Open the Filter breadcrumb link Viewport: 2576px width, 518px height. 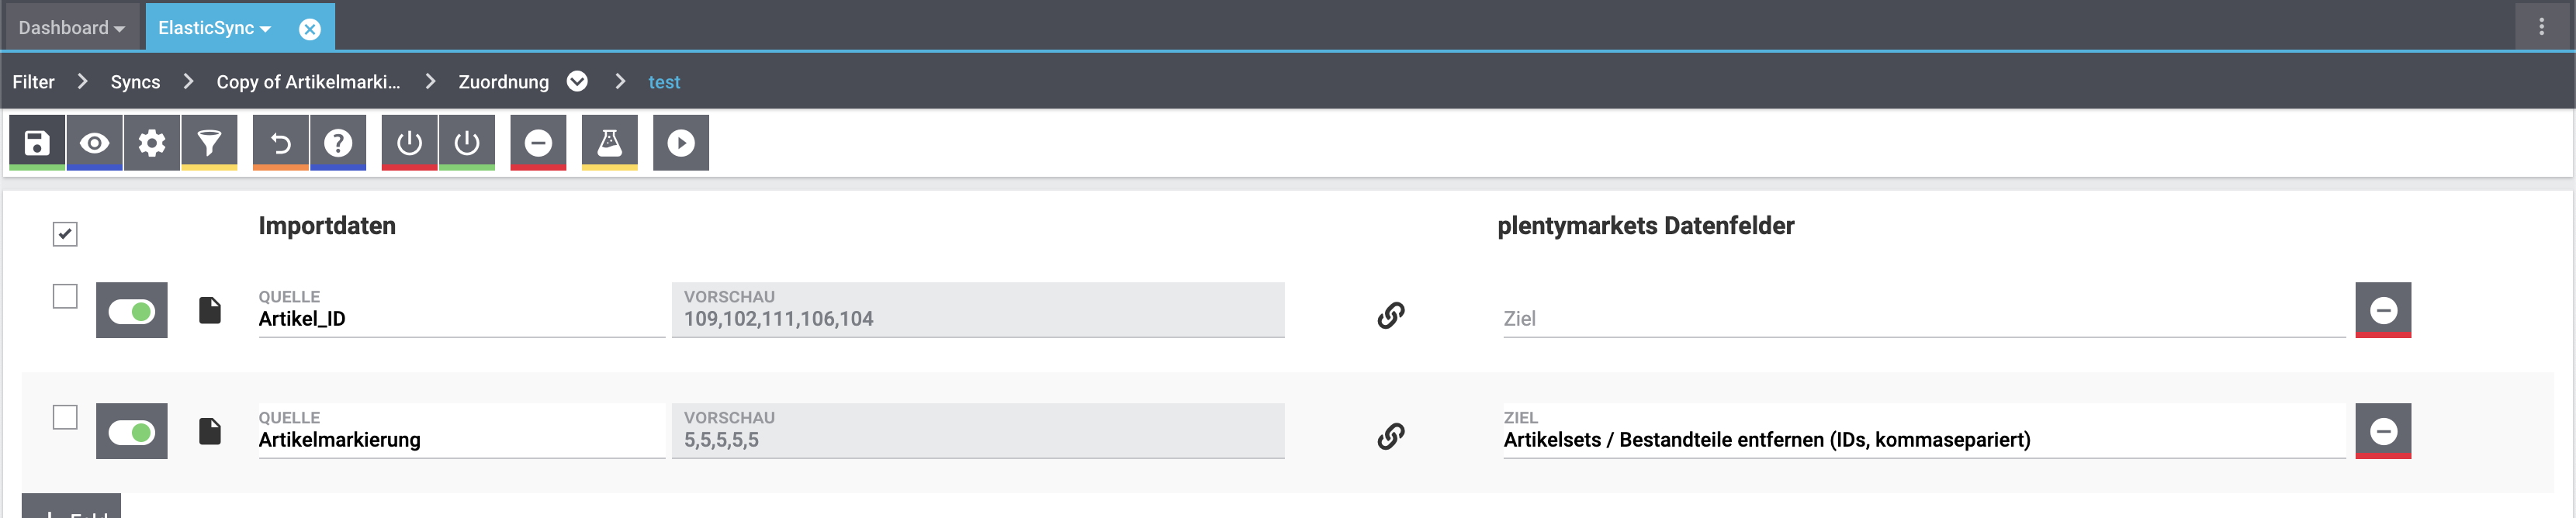[33, 82]
